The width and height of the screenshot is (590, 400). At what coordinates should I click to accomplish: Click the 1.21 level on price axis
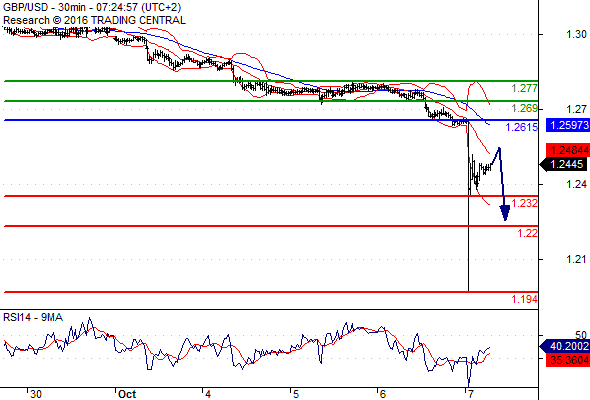click(576, 259)
